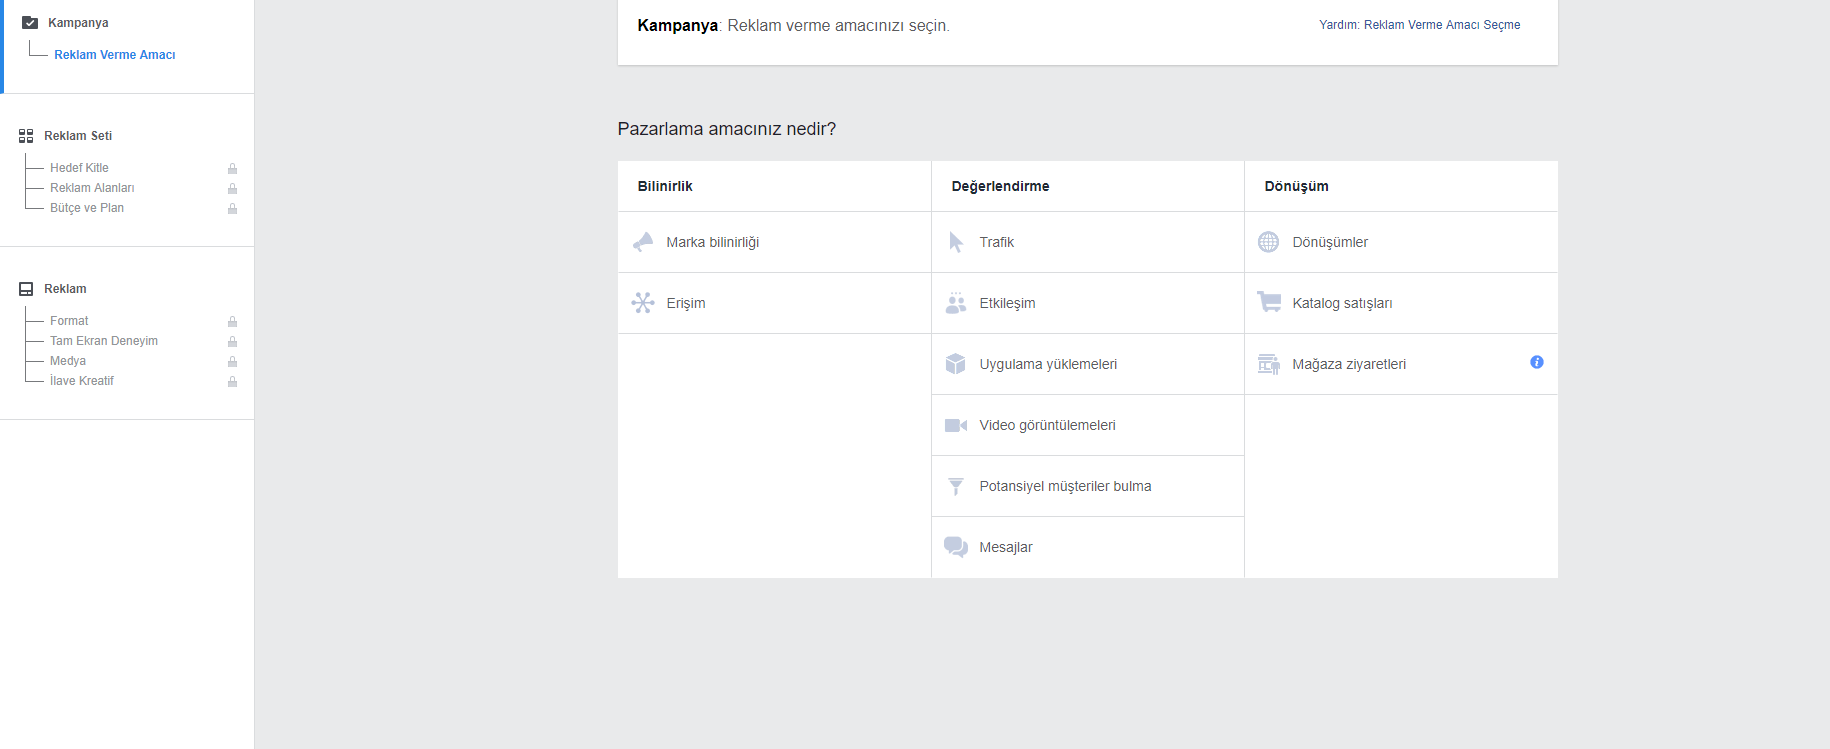Click the Reklam section icon in sidebar

coord(26,289)
